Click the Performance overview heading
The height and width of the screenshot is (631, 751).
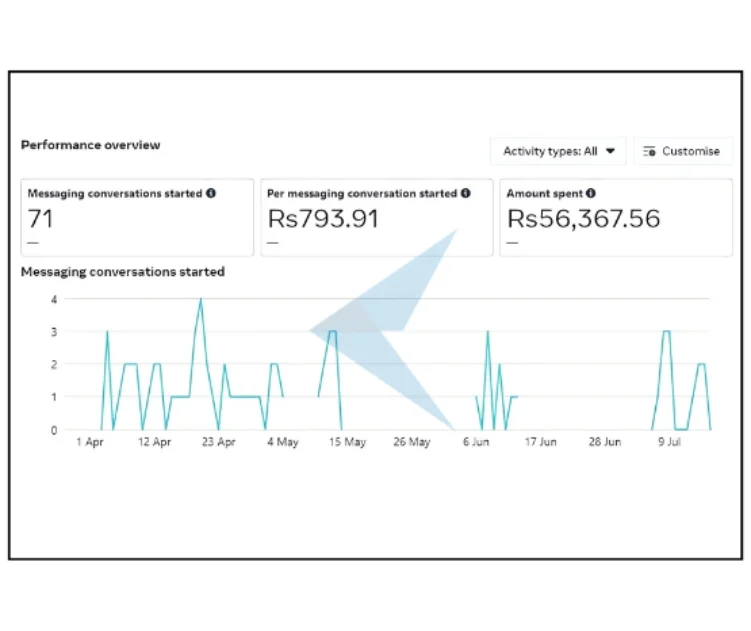[90, 145]
